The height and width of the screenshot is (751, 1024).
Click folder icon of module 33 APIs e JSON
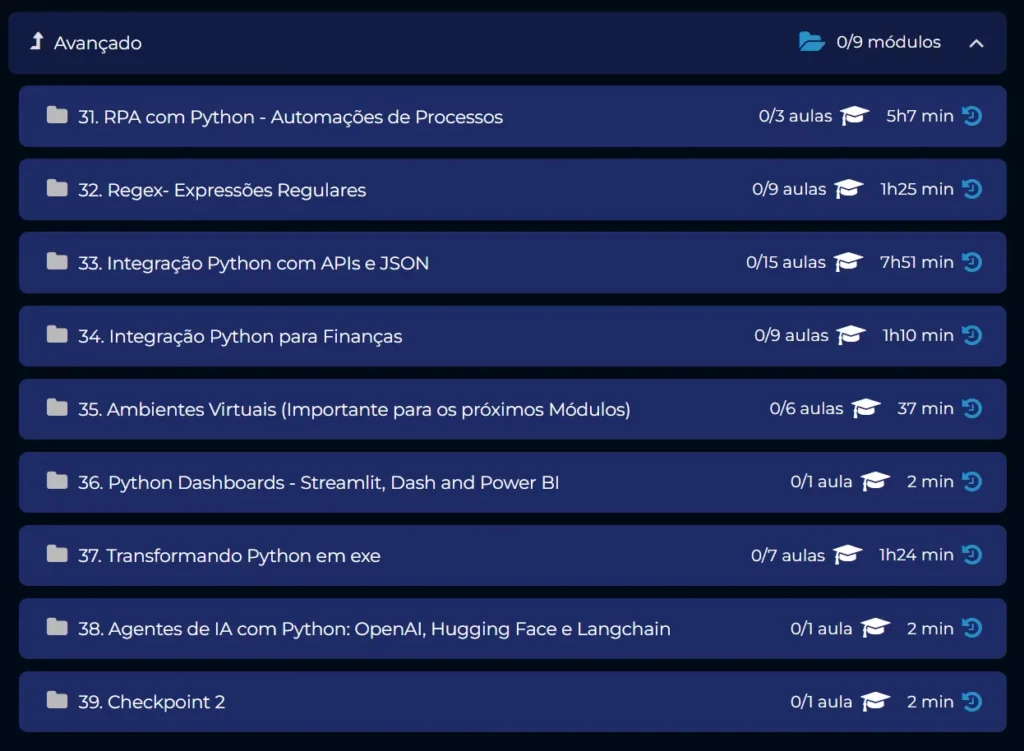pos(57,262)
